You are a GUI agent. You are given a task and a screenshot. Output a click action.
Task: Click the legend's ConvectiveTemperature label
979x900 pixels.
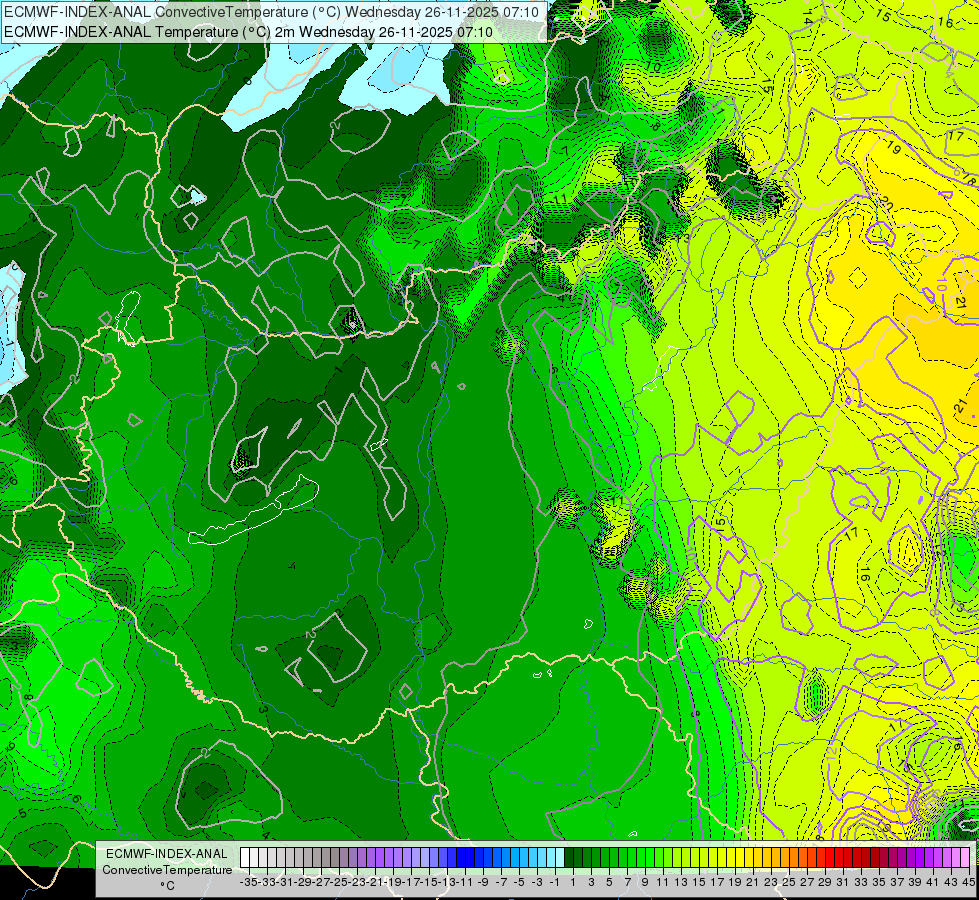tap(167, 870)
